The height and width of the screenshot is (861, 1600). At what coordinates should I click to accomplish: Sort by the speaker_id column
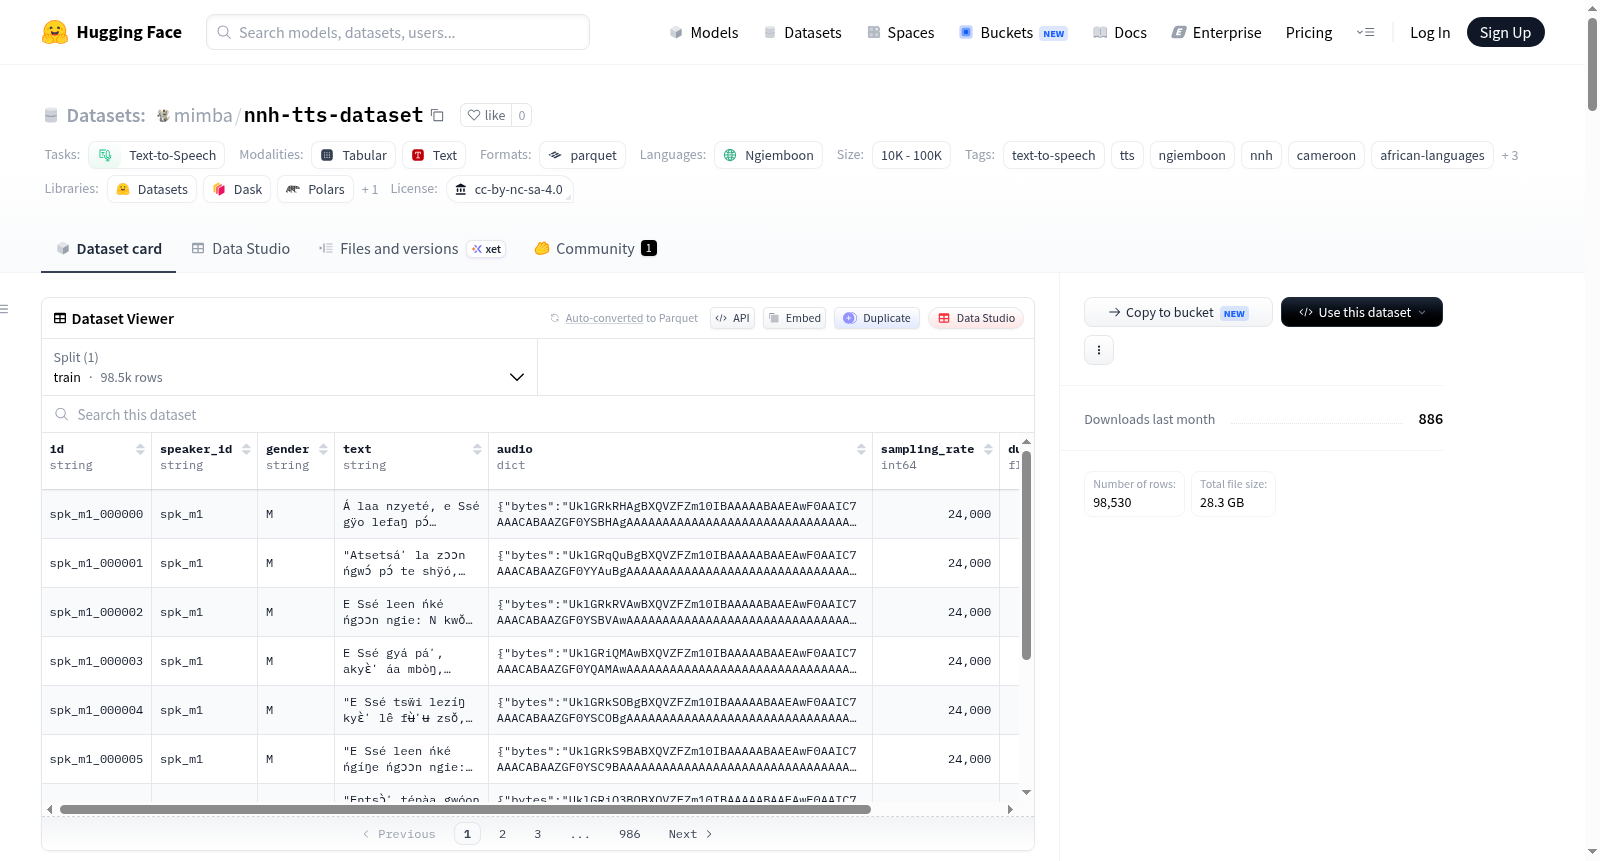pyautogui.click(x=246, y=449)
